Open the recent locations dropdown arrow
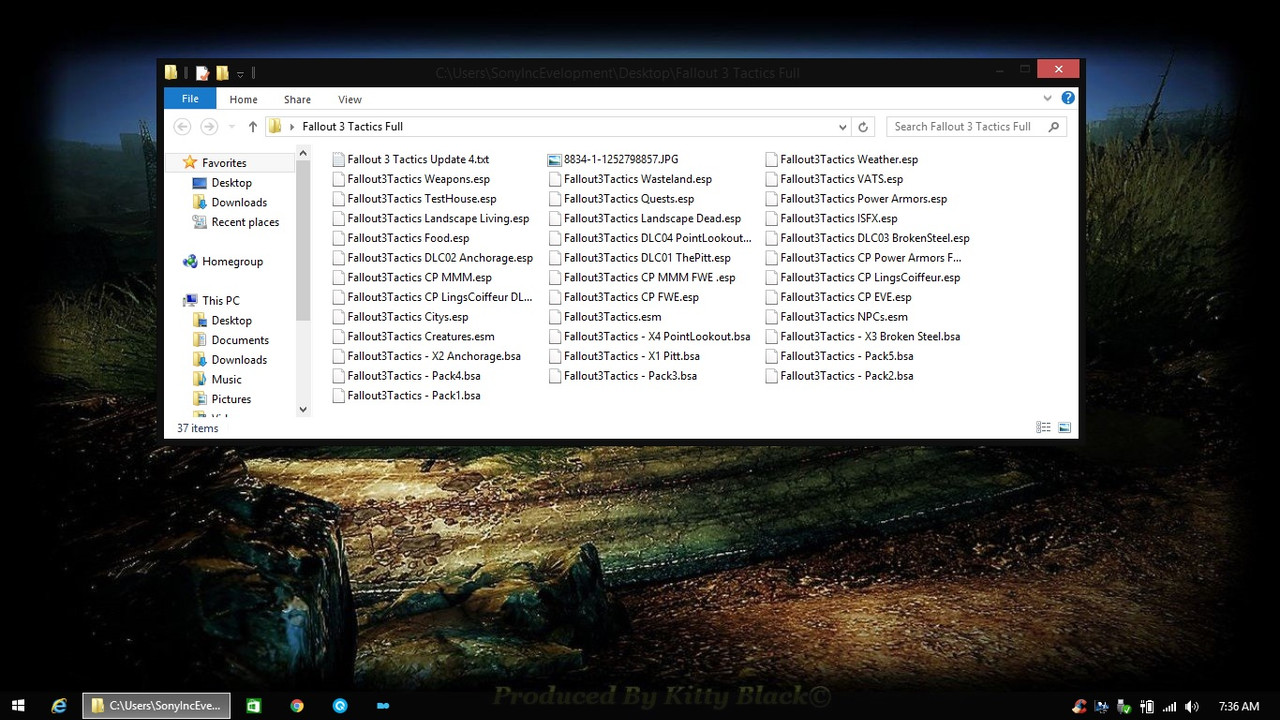 tap(232, 127)
